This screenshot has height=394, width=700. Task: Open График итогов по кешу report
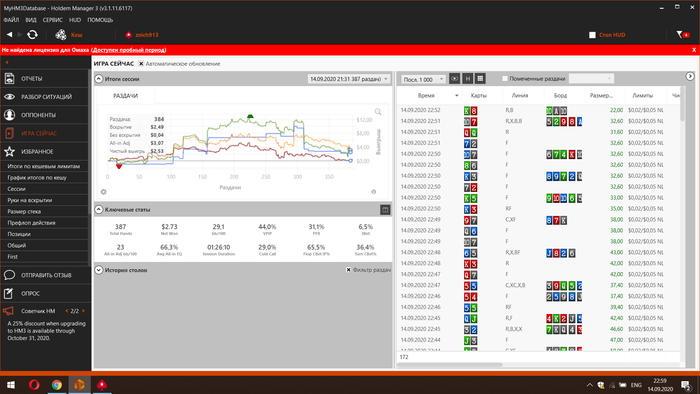point(37,178)
